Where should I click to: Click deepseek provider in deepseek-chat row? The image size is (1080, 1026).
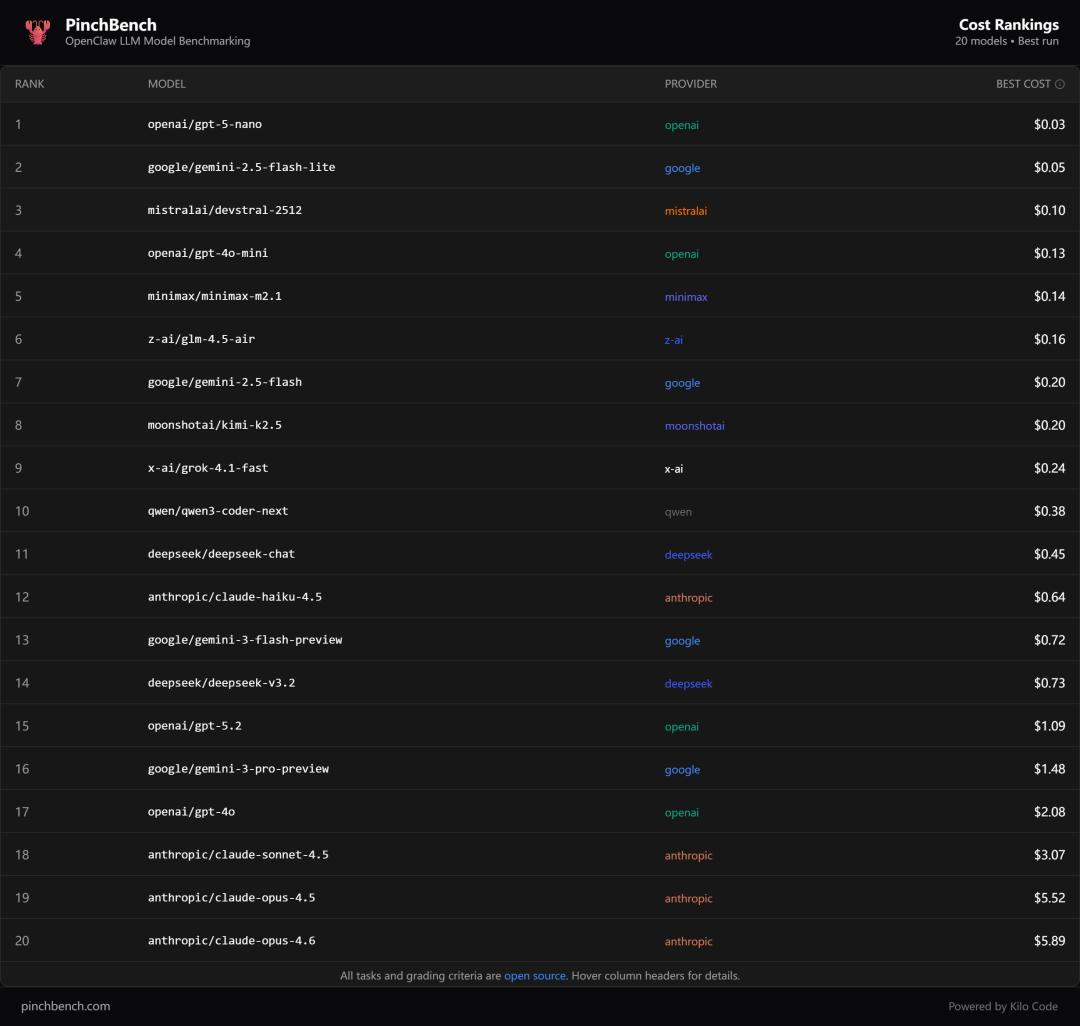click(688, 554)
